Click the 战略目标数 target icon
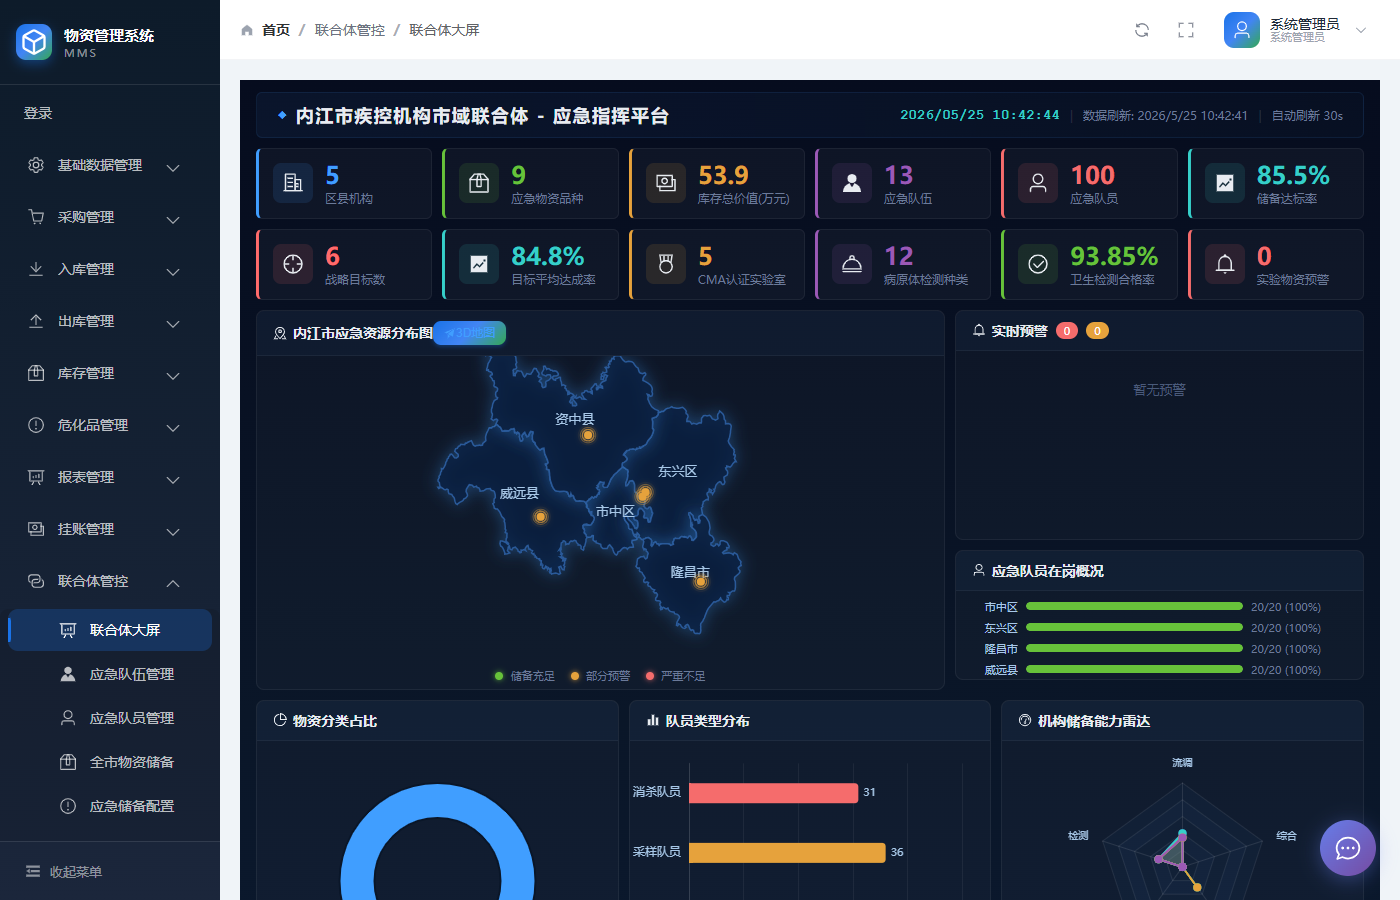Screen dimensions: 1400x900 click(x=293, y=264)
